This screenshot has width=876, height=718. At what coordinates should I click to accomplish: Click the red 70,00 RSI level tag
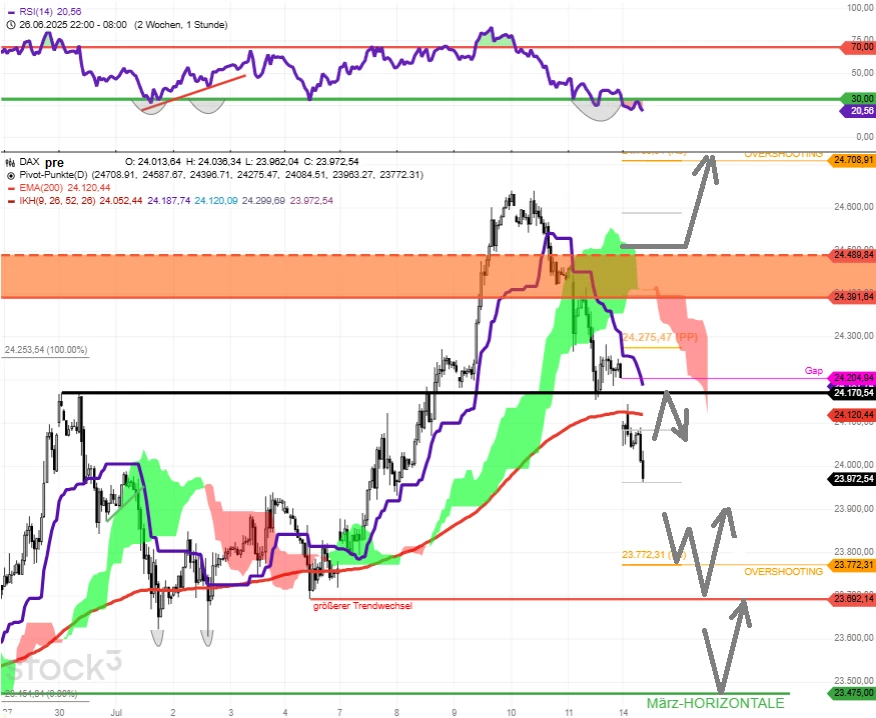860,47
